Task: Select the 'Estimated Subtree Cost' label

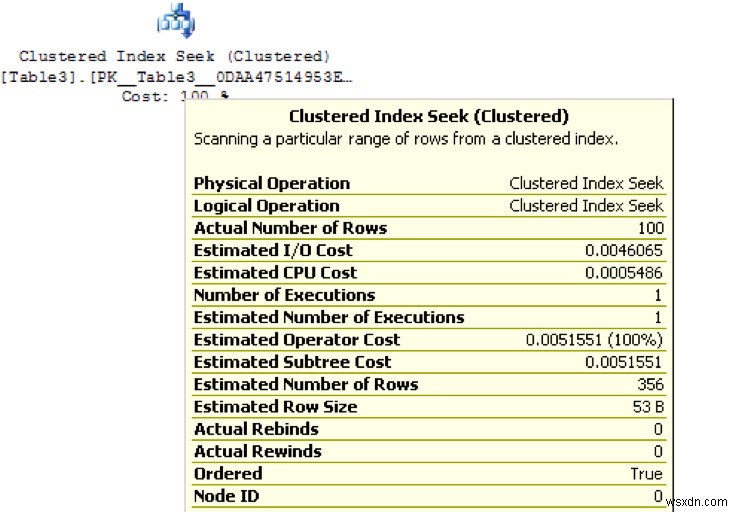Action: [x=292, y=362]
